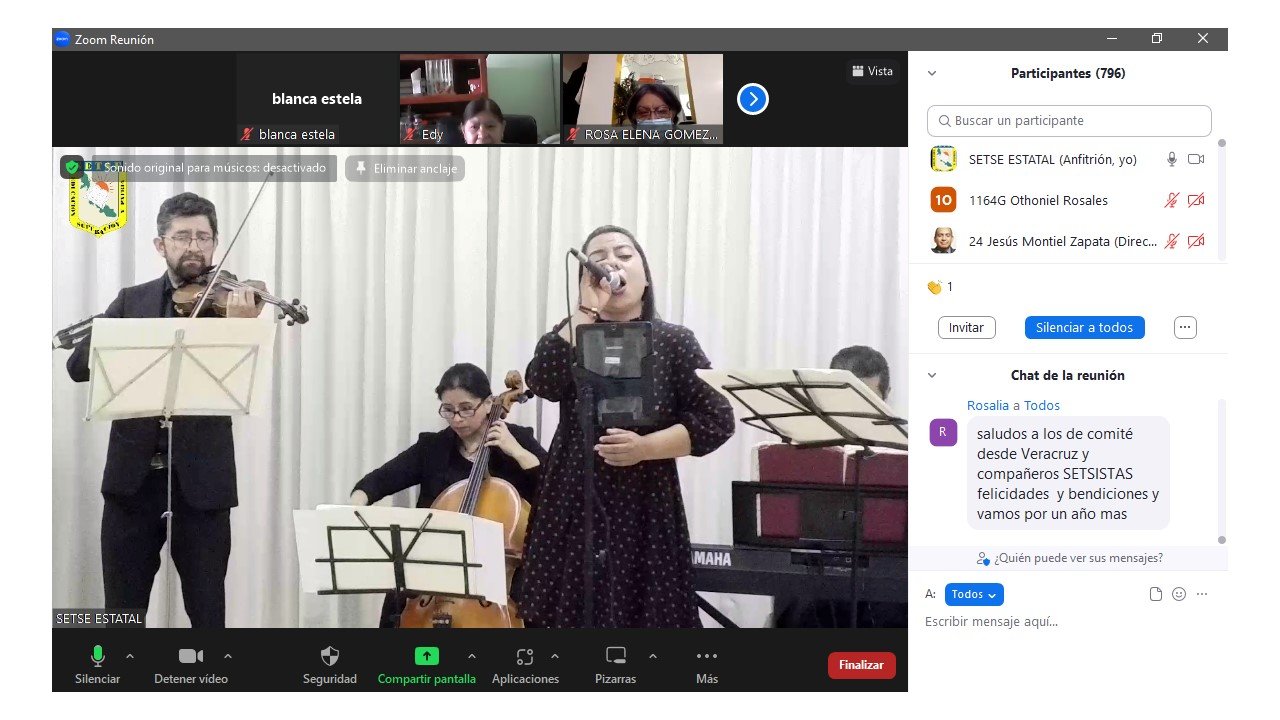Select blanca estela video tile
The image size is (1280, 720).
pyautogui.click(x=317, y=99)
